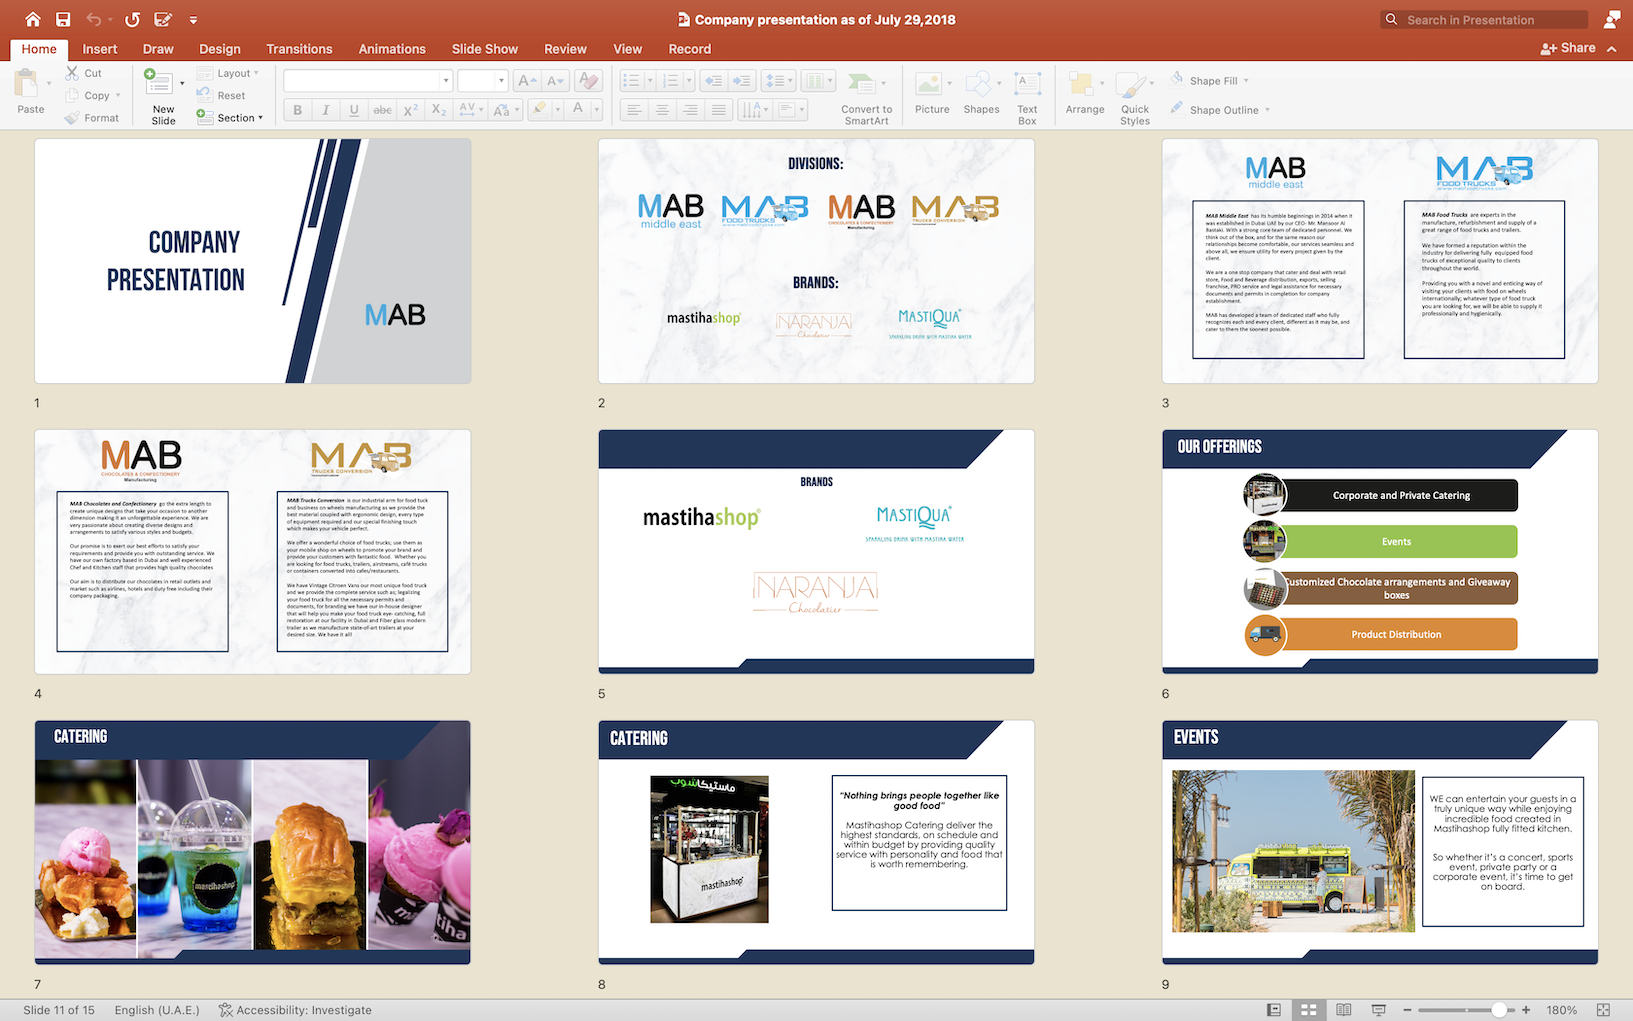Click Accessibility: Investigate in status bar
This screenshot has height=1021, width=1633.
coord(295,1010)
